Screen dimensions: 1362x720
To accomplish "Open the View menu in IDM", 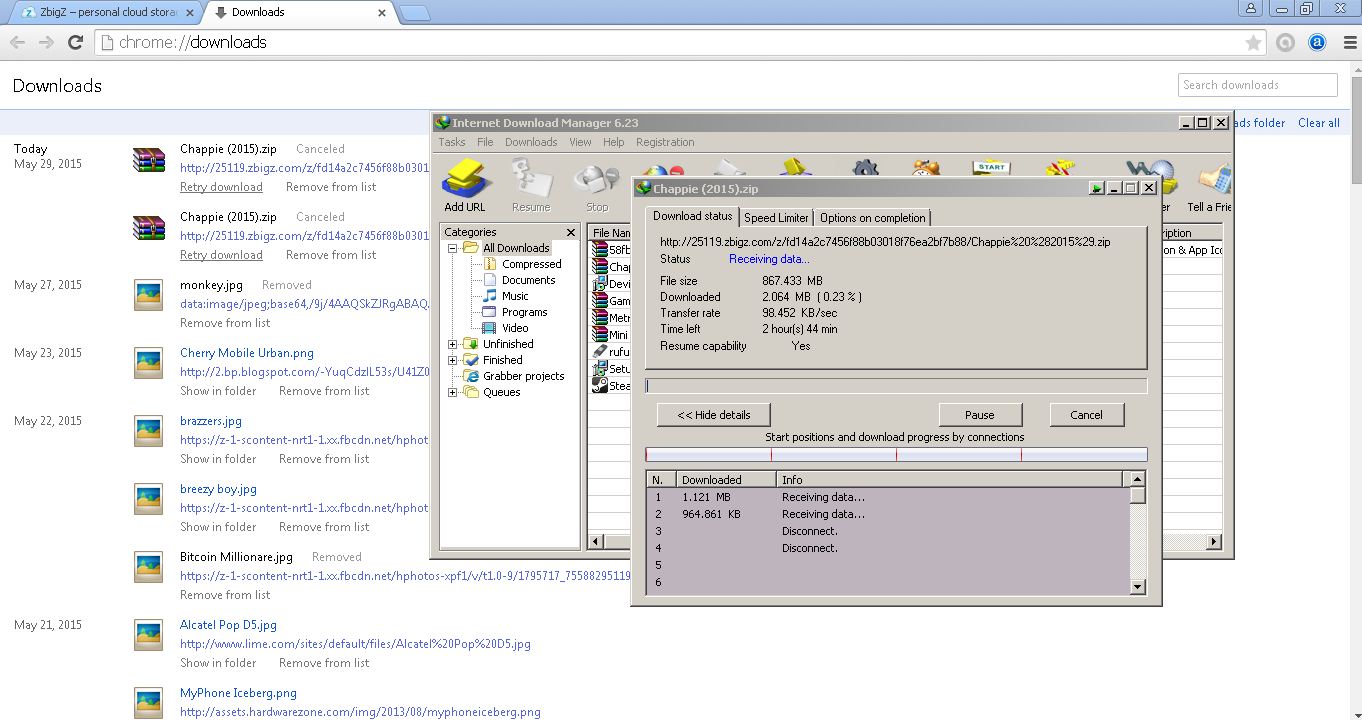I will point(580,142).
